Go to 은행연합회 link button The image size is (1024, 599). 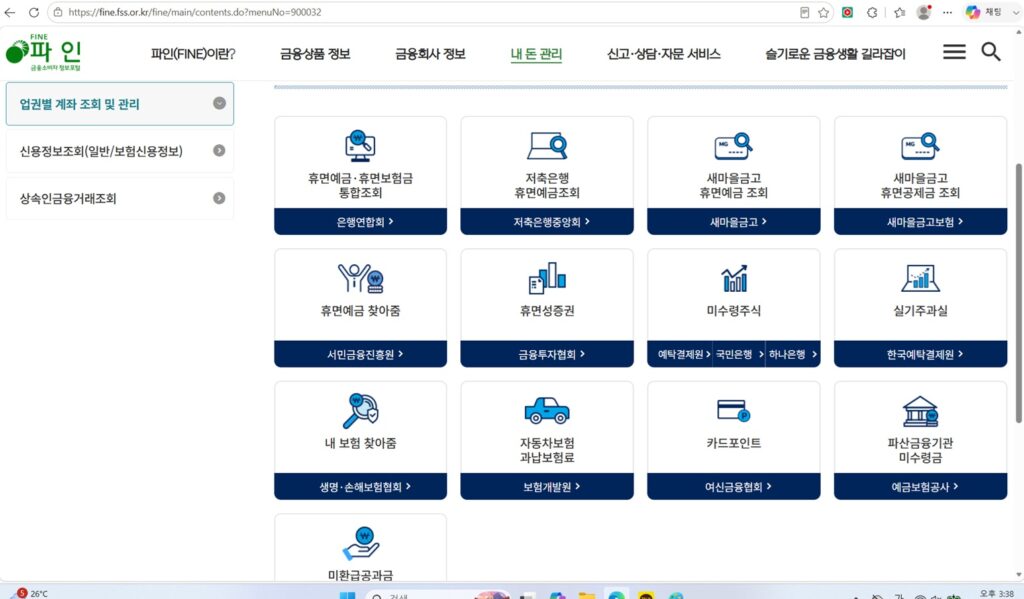pos(360,222)
